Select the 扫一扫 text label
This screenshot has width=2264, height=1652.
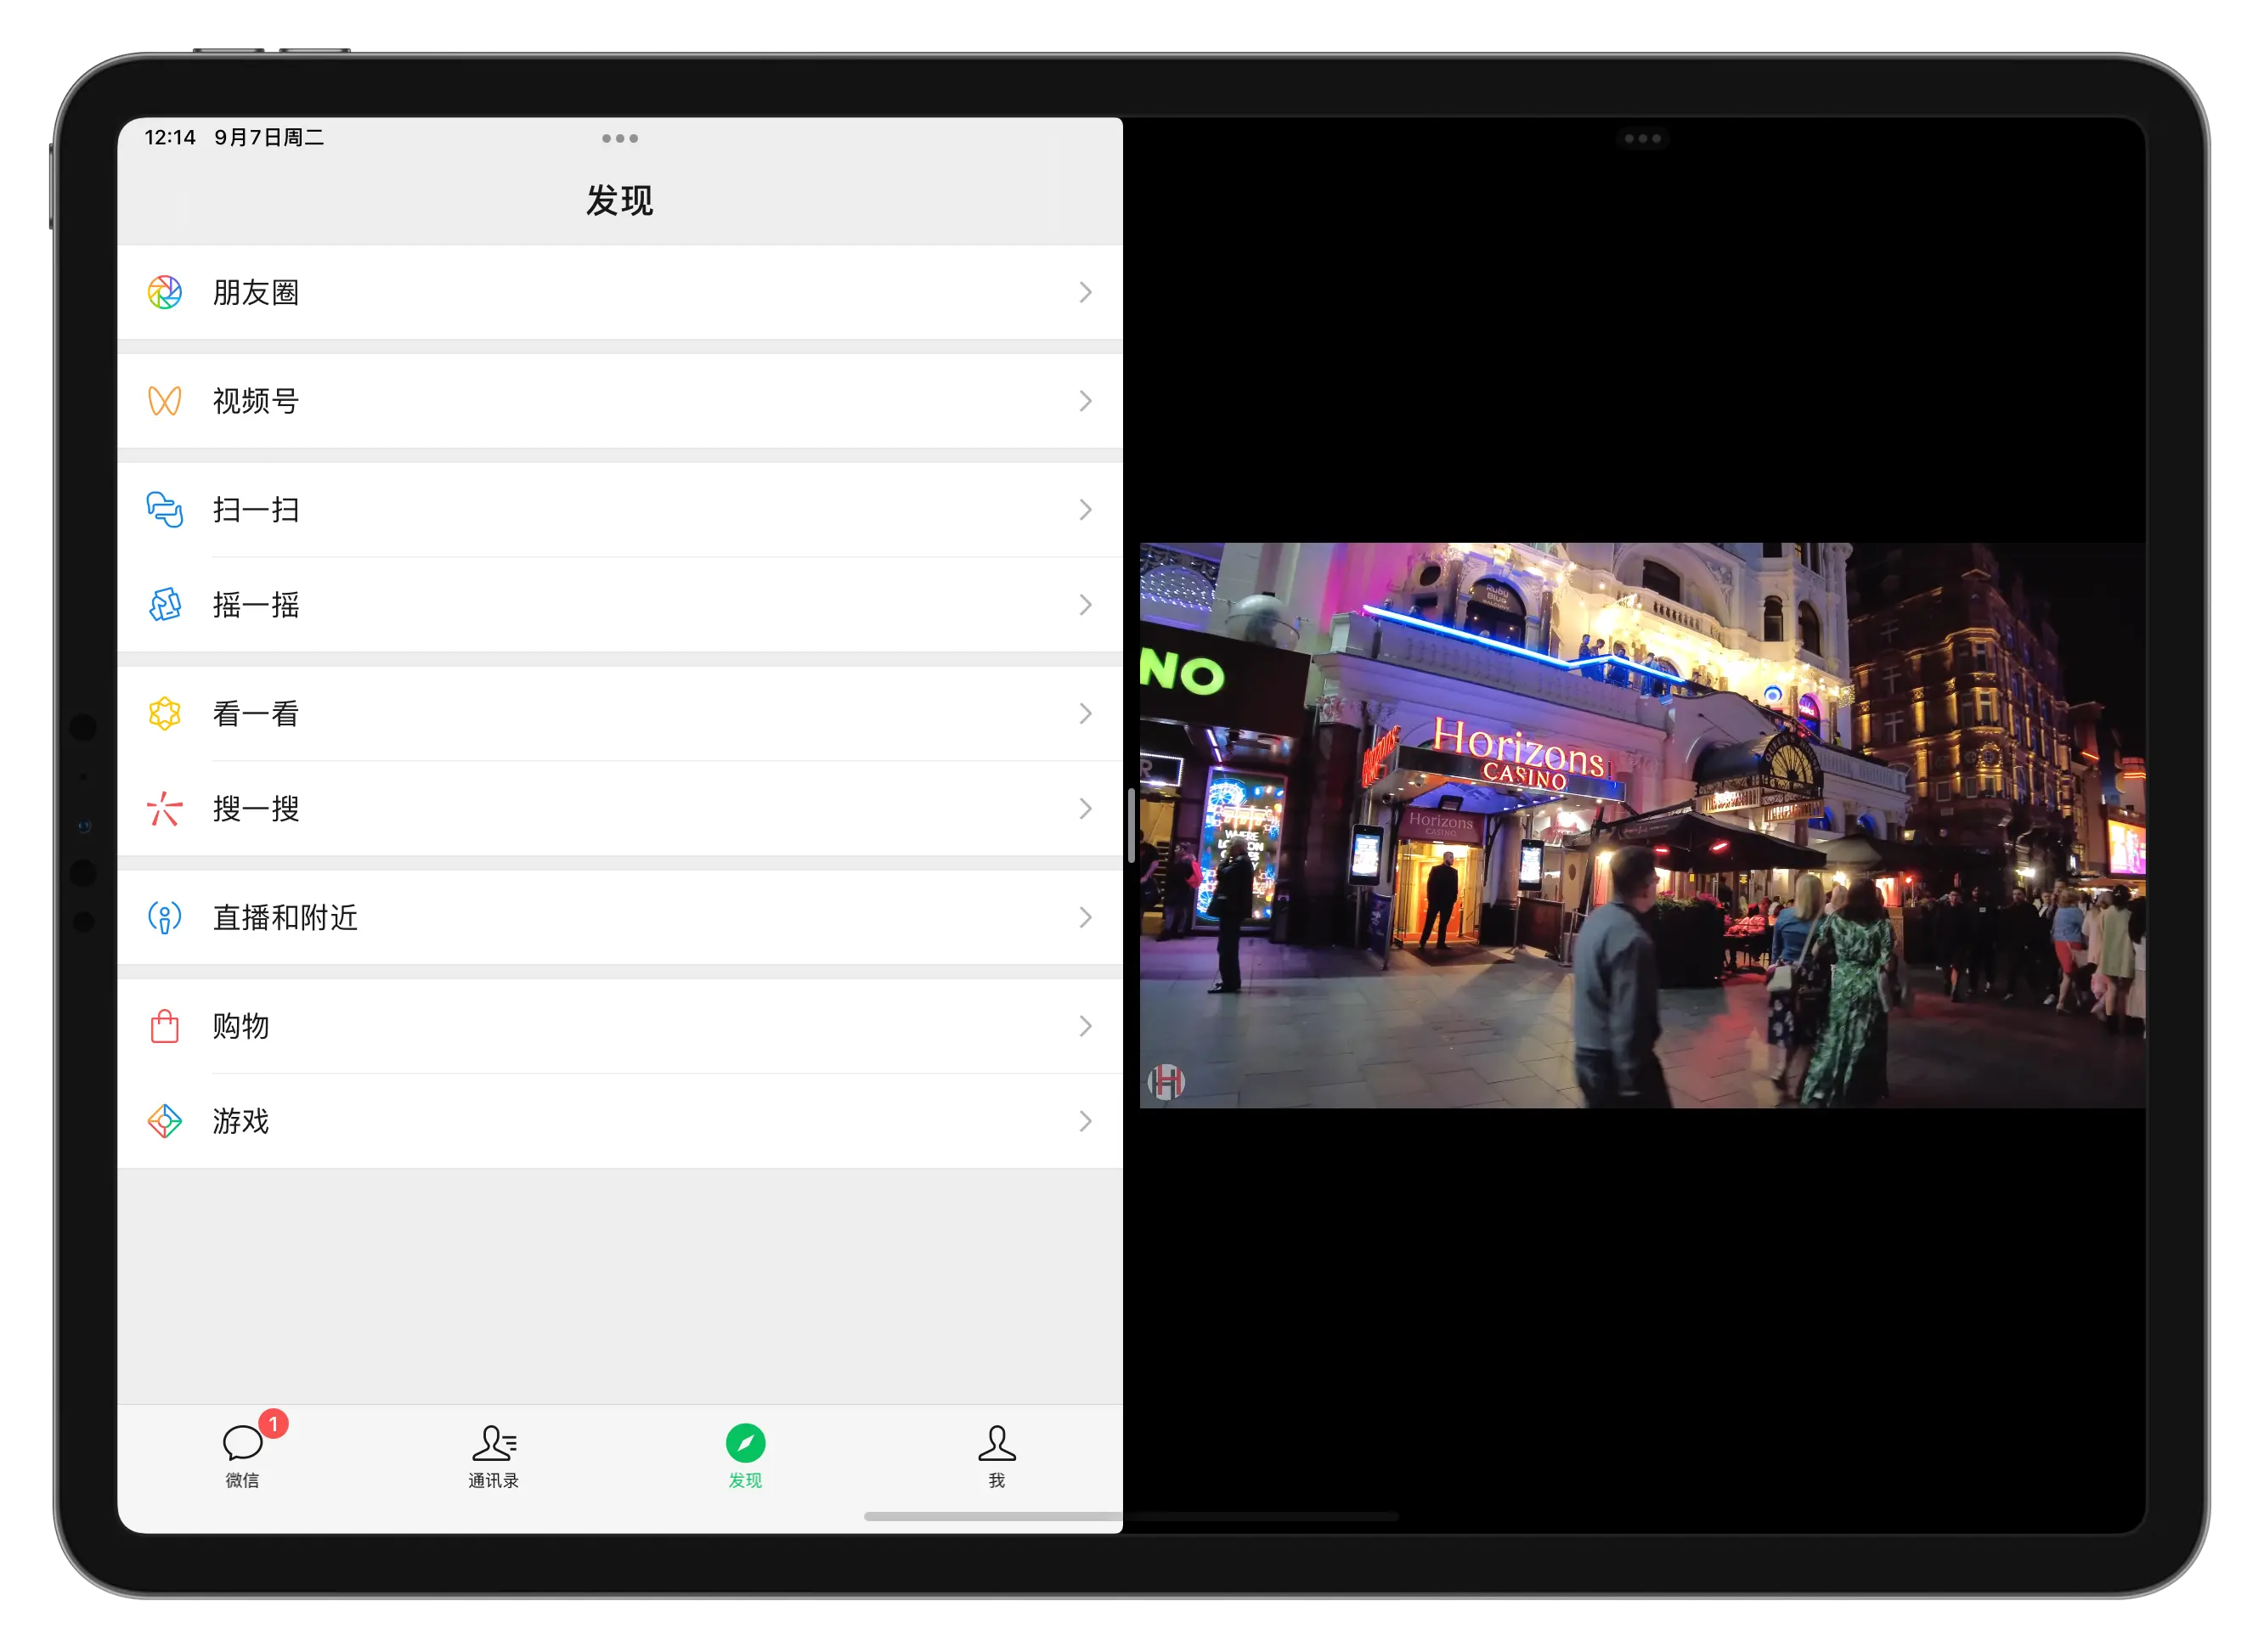pyautogui.click(x=256, y=510)
